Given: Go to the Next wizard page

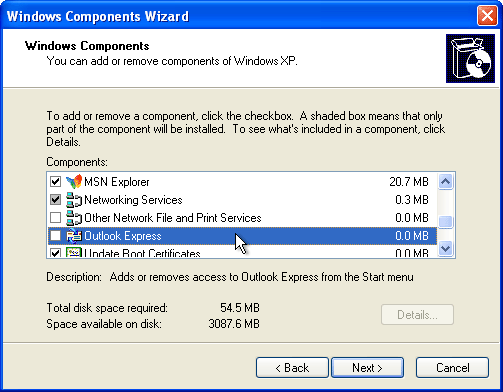Looking at the screenshot, I should click(367, 368).
